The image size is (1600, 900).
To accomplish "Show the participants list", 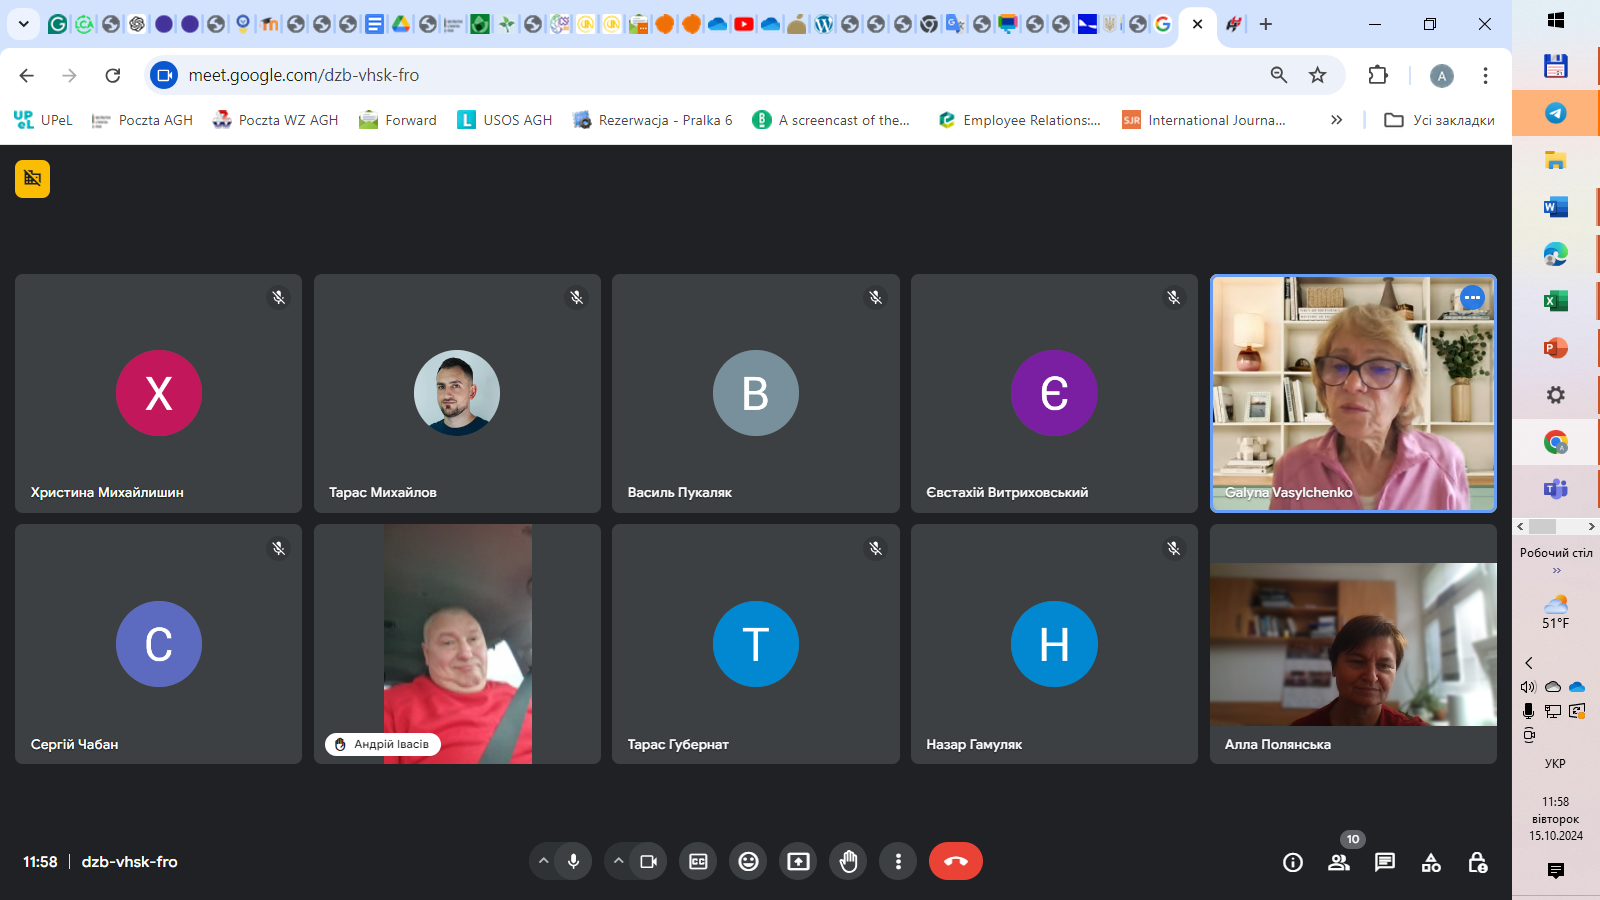I will 1338,862.
